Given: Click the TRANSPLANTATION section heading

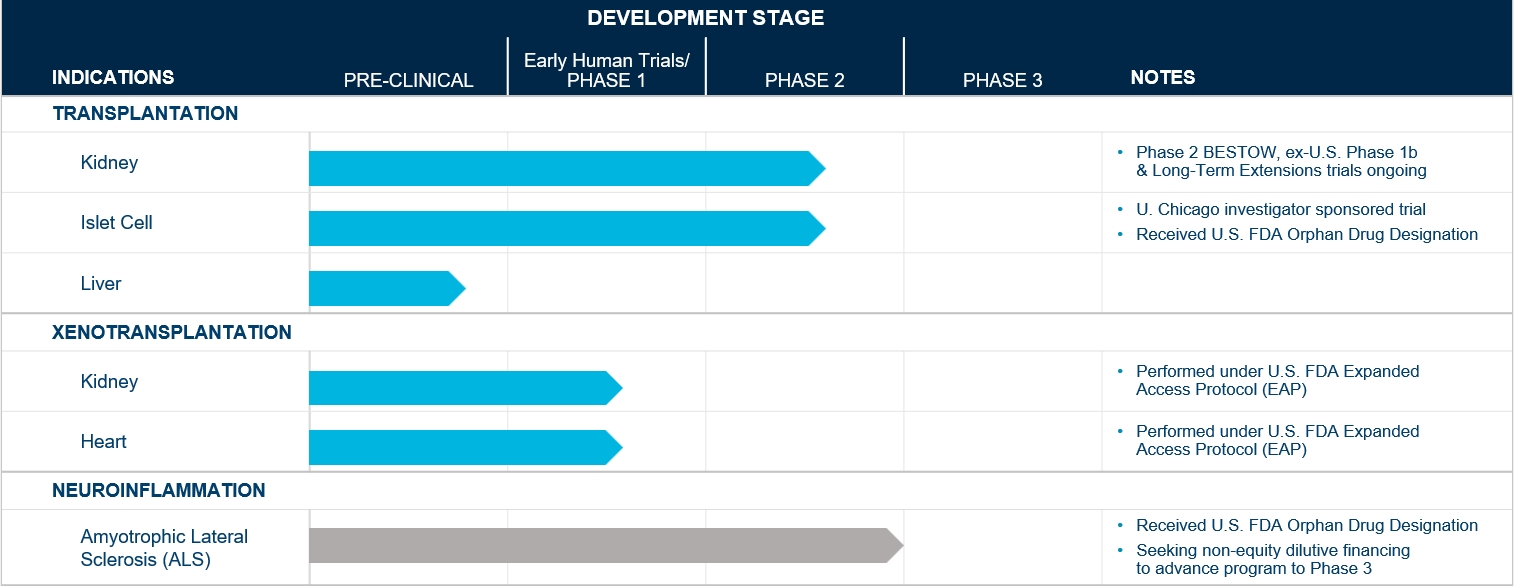Looking at the screenshot, I should tap(145, 114).
